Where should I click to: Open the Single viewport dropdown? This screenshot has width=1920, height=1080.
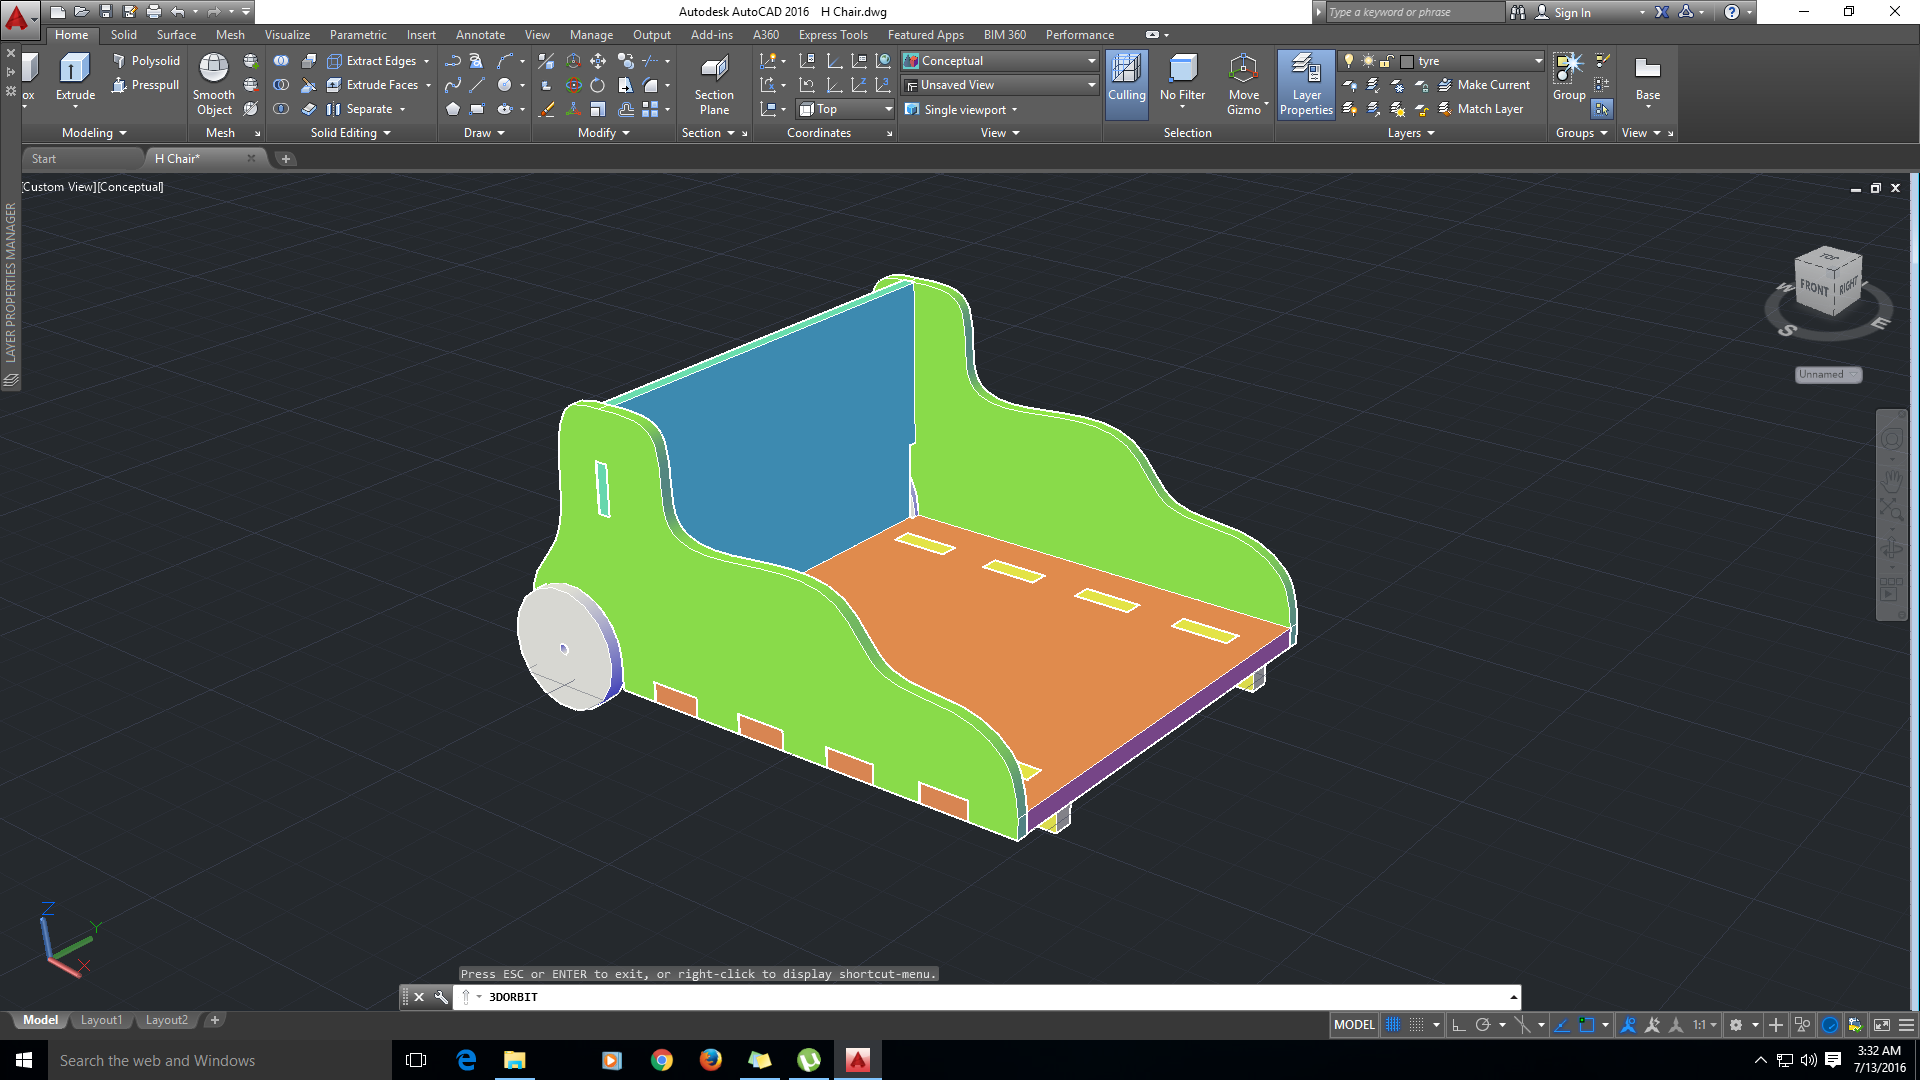[x=962, y=110]
